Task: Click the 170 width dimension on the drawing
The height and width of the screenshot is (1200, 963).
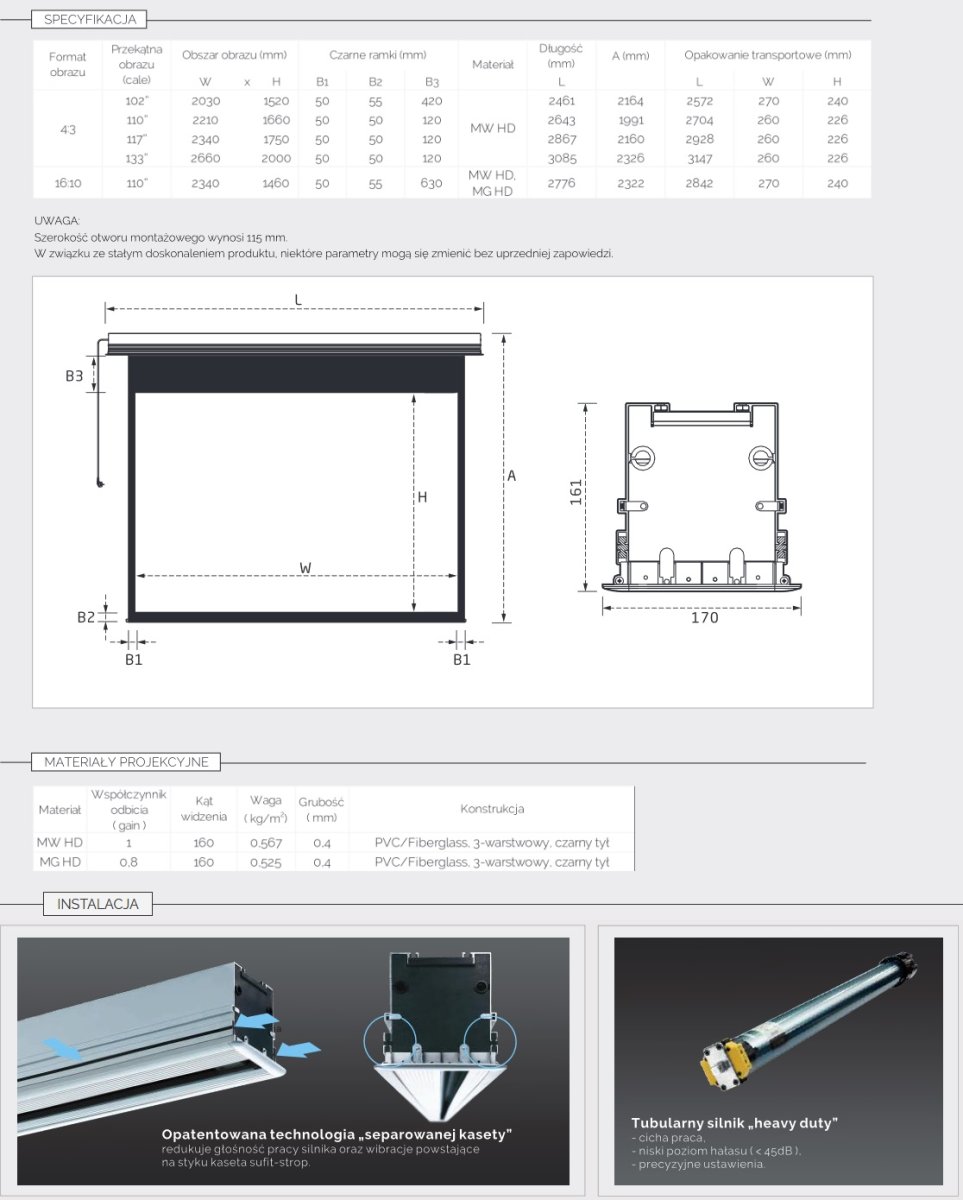Action: coord(704,618)
